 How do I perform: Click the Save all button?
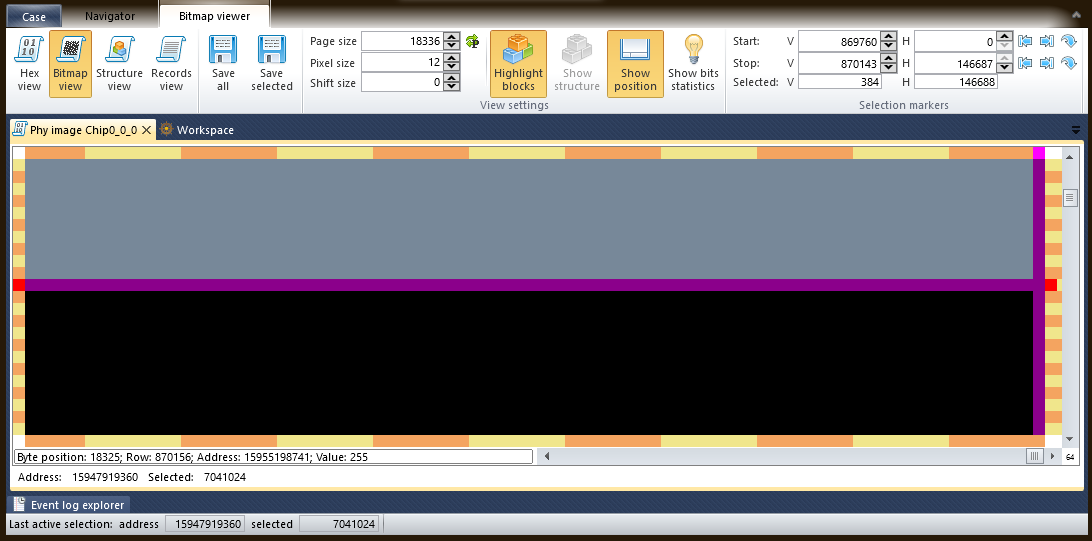pyautogui.click(x=223, y=64)
